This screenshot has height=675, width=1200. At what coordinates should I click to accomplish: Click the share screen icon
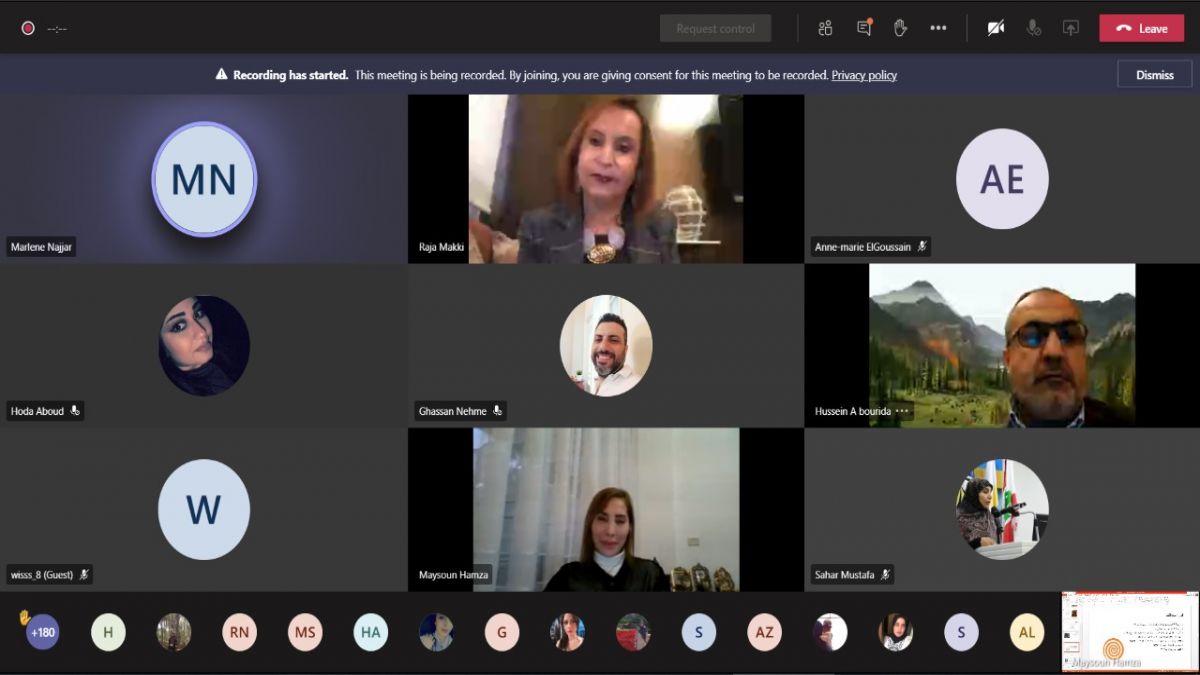(x=1071, y=28)
